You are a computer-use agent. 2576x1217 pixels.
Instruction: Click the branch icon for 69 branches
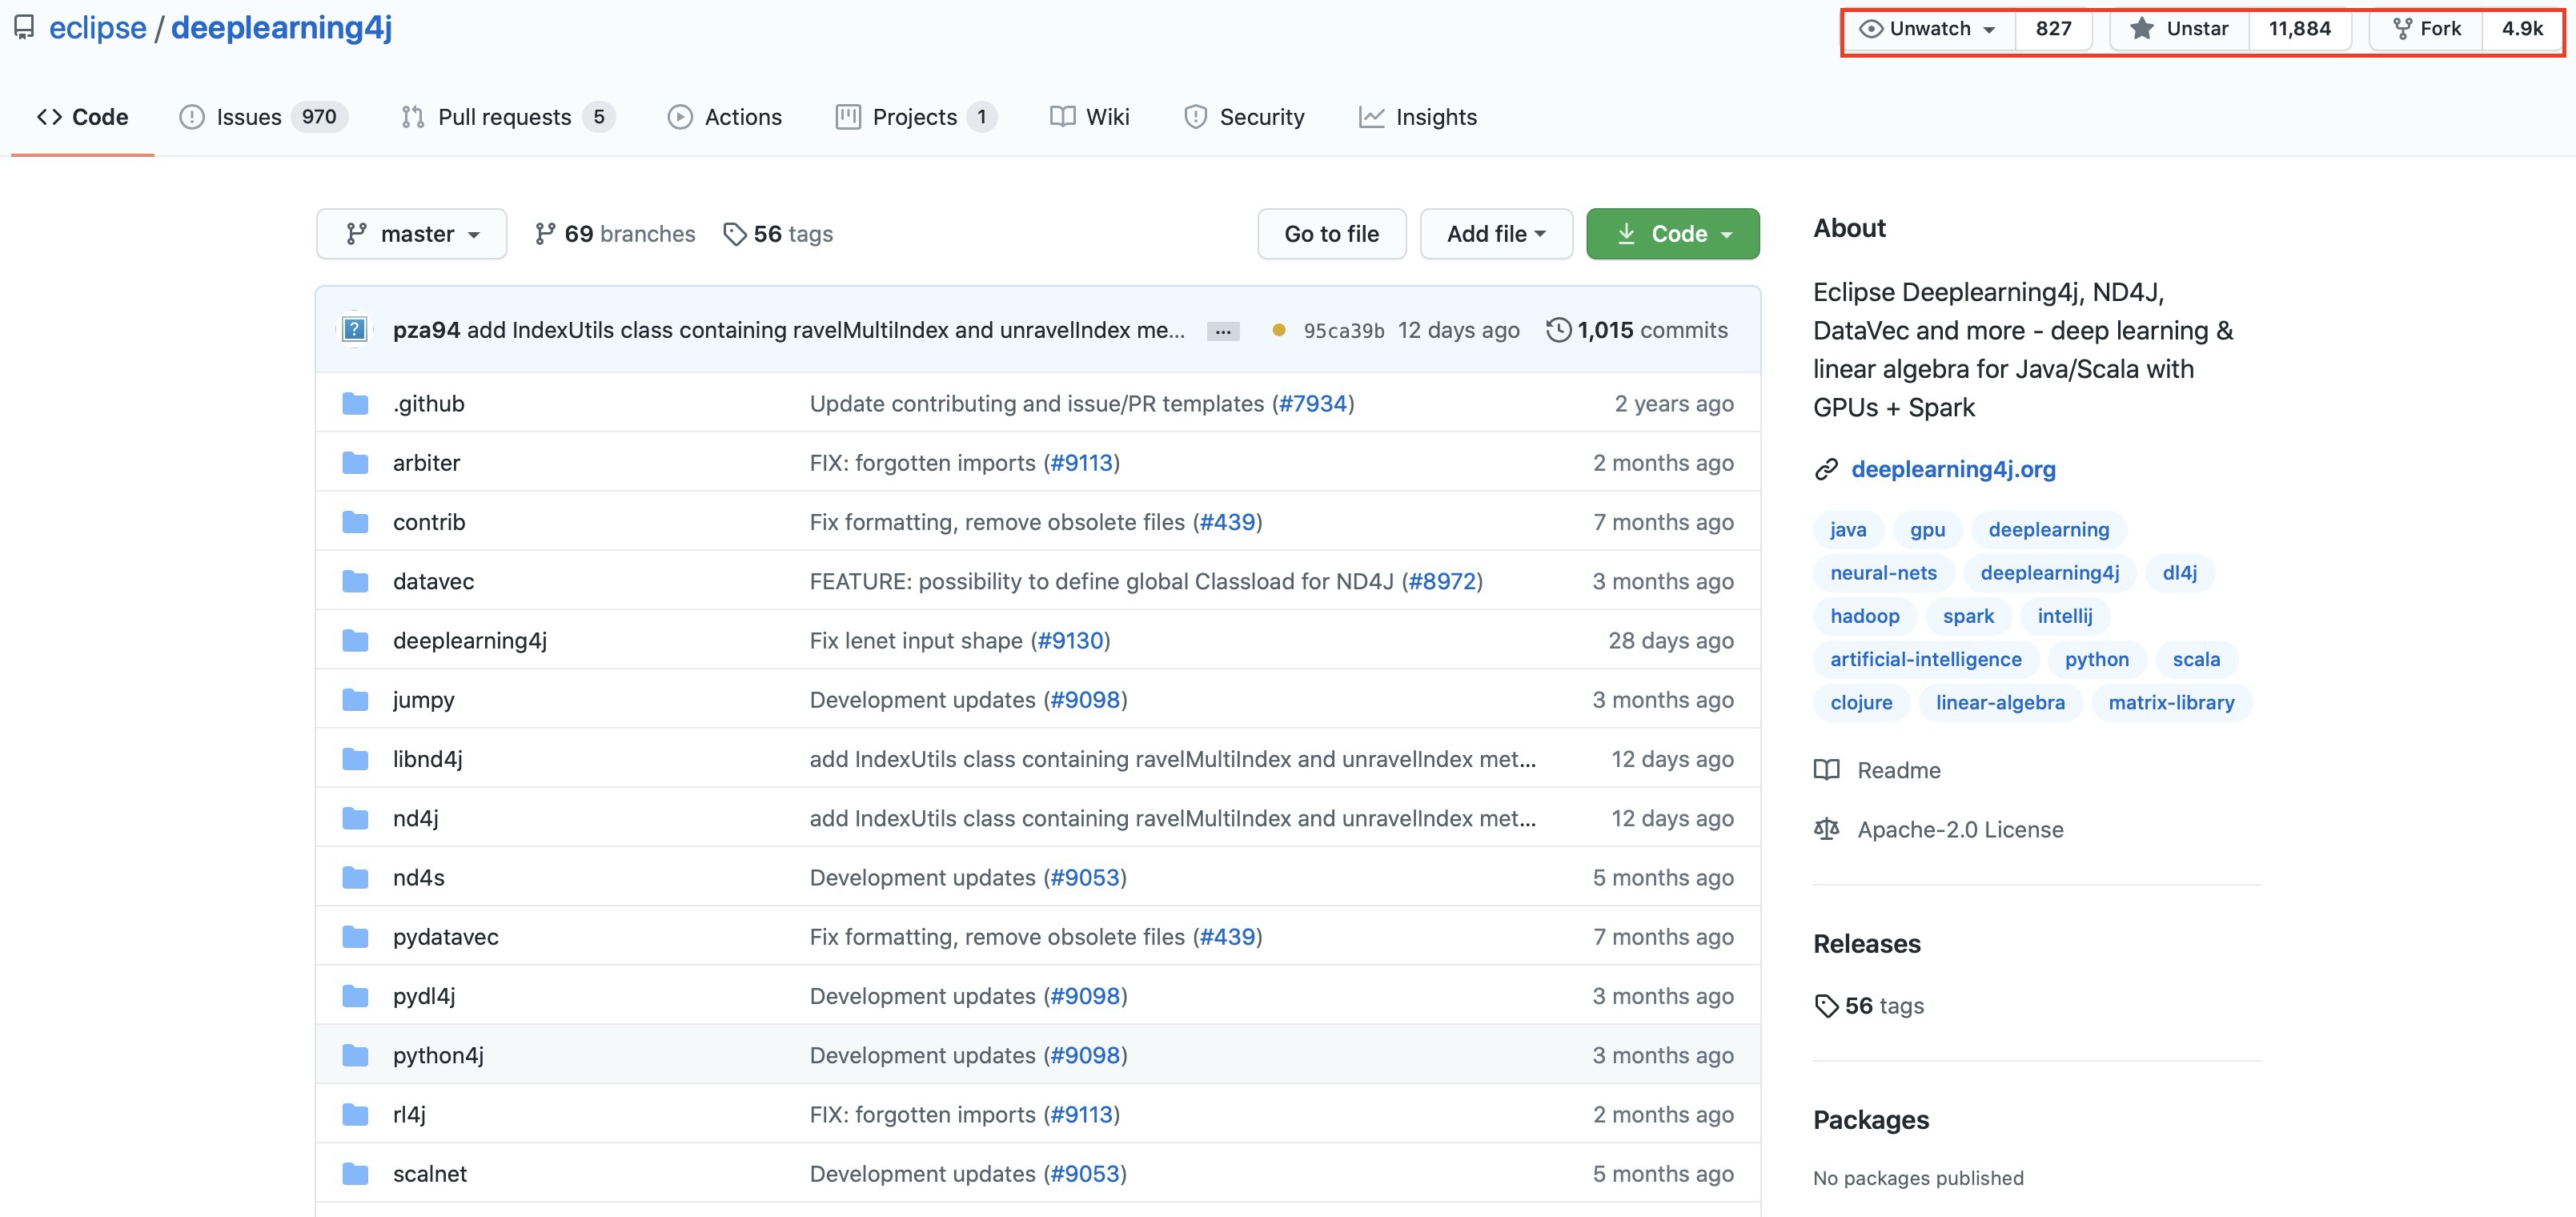click(544, 234)
